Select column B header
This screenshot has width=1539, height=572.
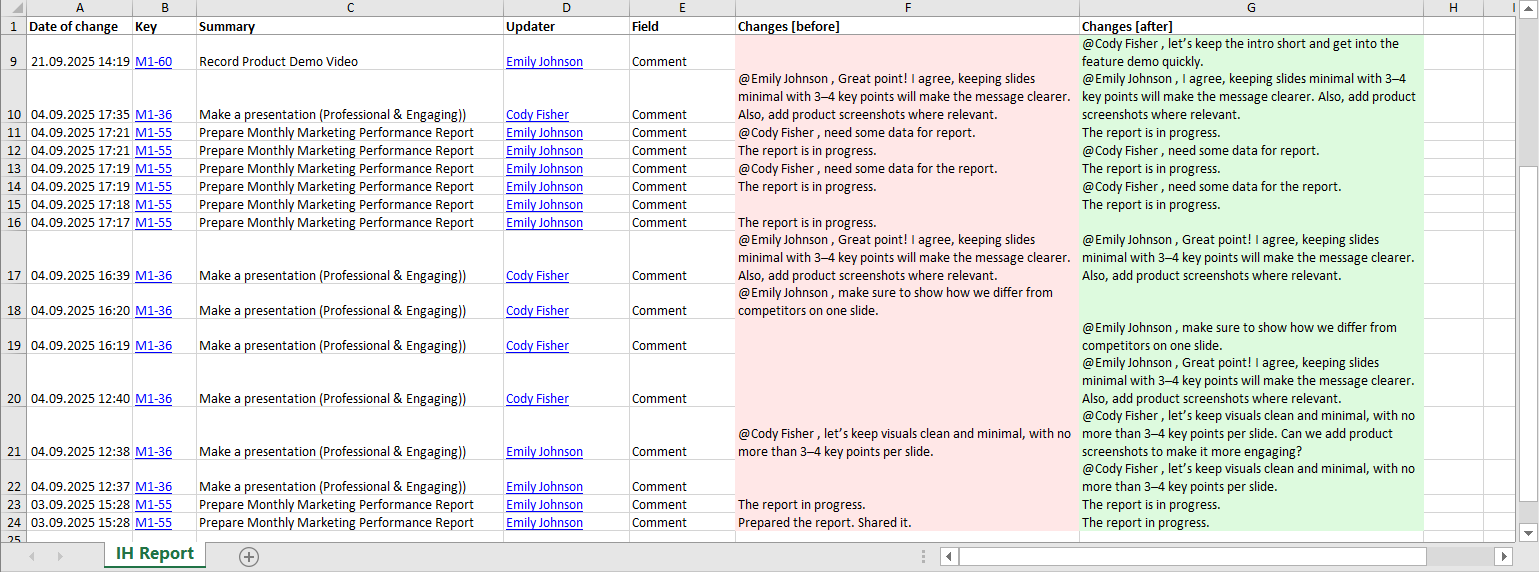pos(164,8)
